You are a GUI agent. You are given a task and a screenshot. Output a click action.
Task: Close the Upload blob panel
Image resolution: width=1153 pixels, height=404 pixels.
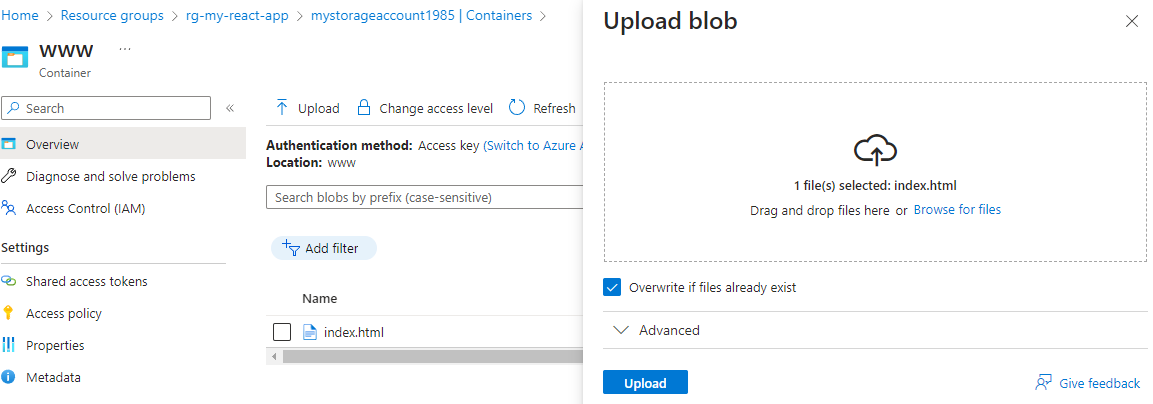[1132, 21]
